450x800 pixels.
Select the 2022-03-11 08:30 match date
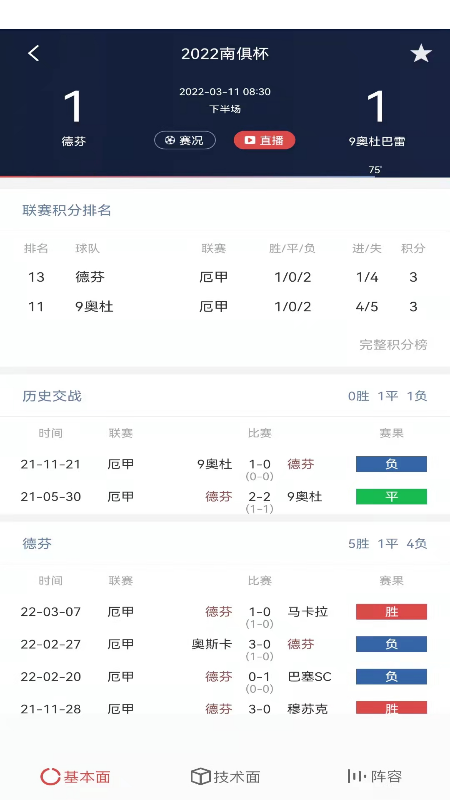(225, 92)
